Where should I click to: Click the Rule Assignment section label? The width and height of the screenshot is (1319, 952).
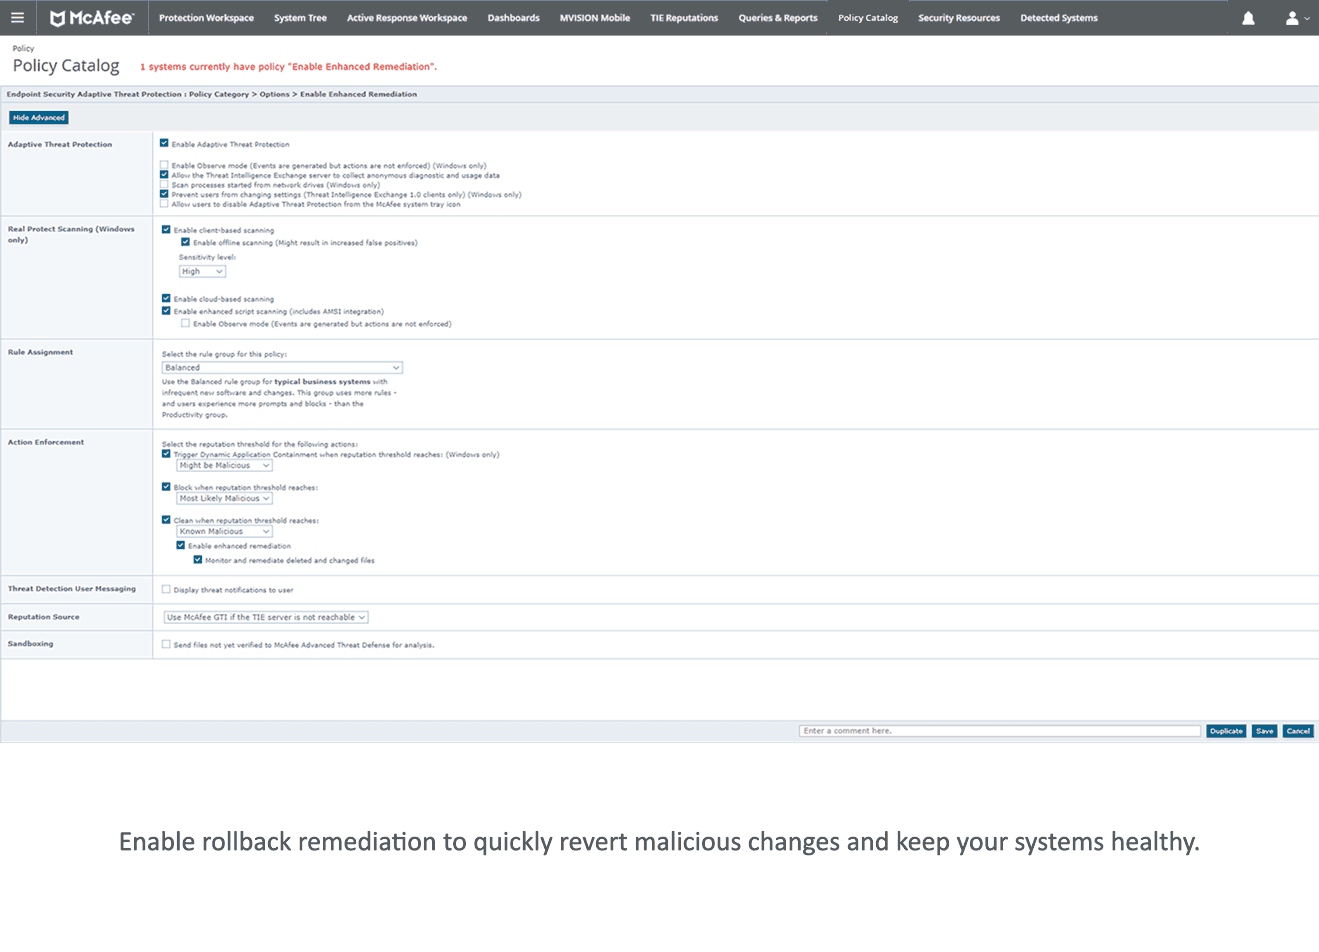(41, 352)
